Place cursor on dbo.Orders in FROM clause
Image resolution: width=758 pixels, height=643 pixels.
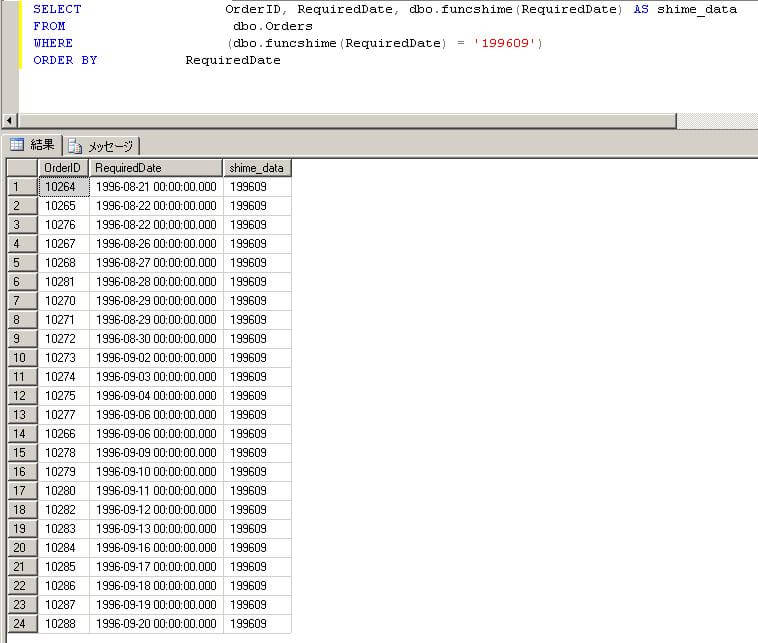[x=272, y=26]
